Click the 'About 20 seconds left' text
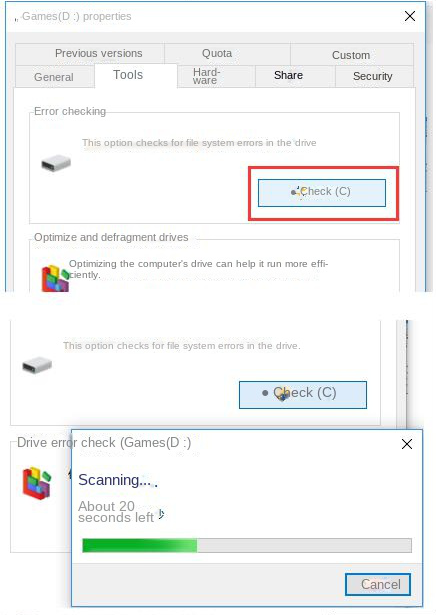Viewport: 436px width, 615px height. [x=117, y=512]
